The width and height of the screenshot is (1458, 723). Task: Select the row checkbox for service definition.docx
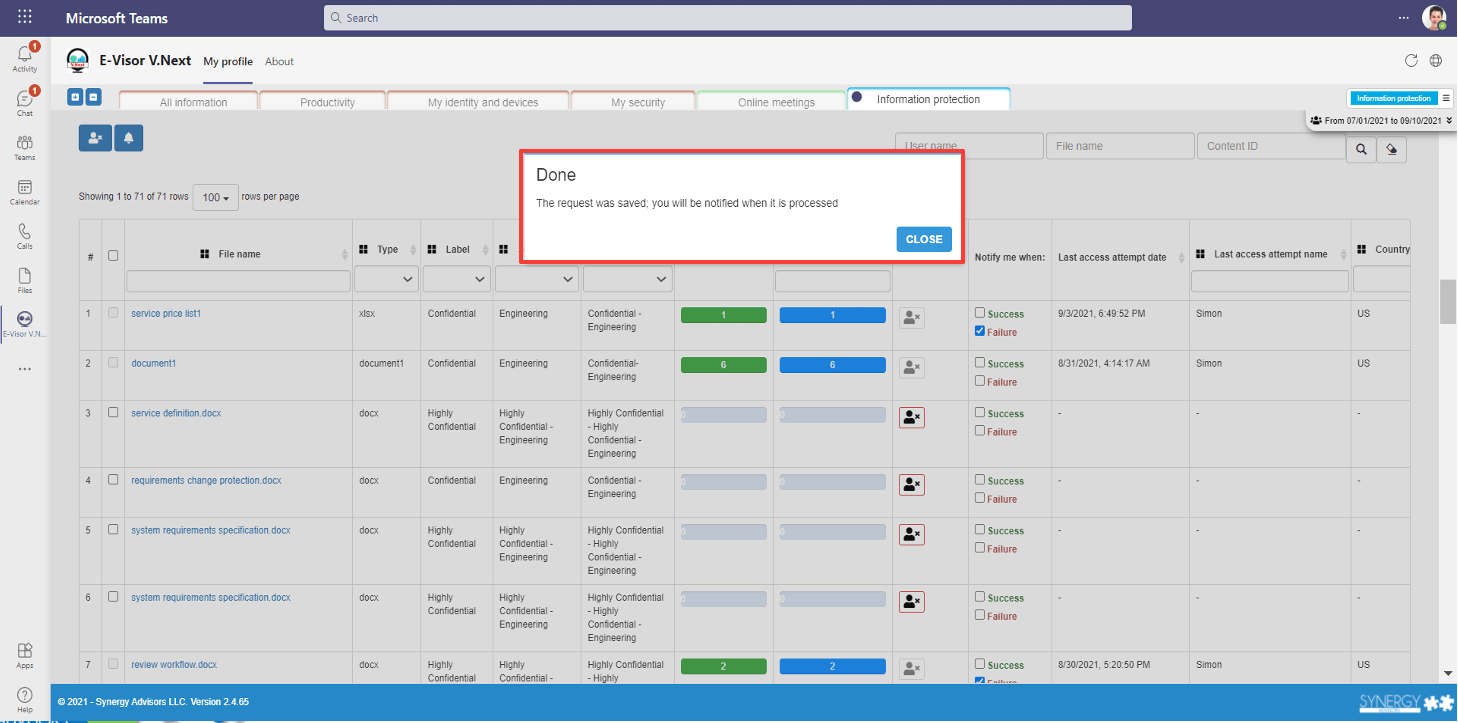(x=113, y=412)
